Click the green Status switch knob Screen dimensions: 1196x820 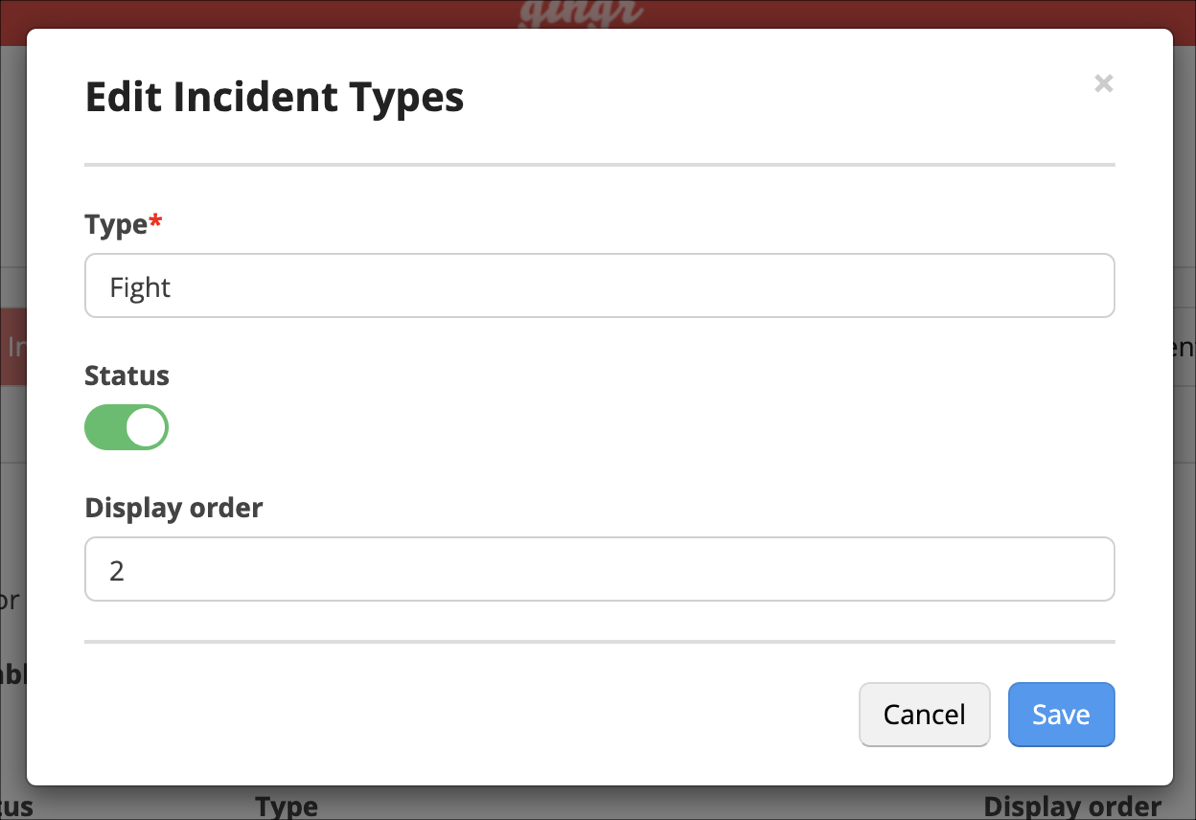click(x=144, y=426)
